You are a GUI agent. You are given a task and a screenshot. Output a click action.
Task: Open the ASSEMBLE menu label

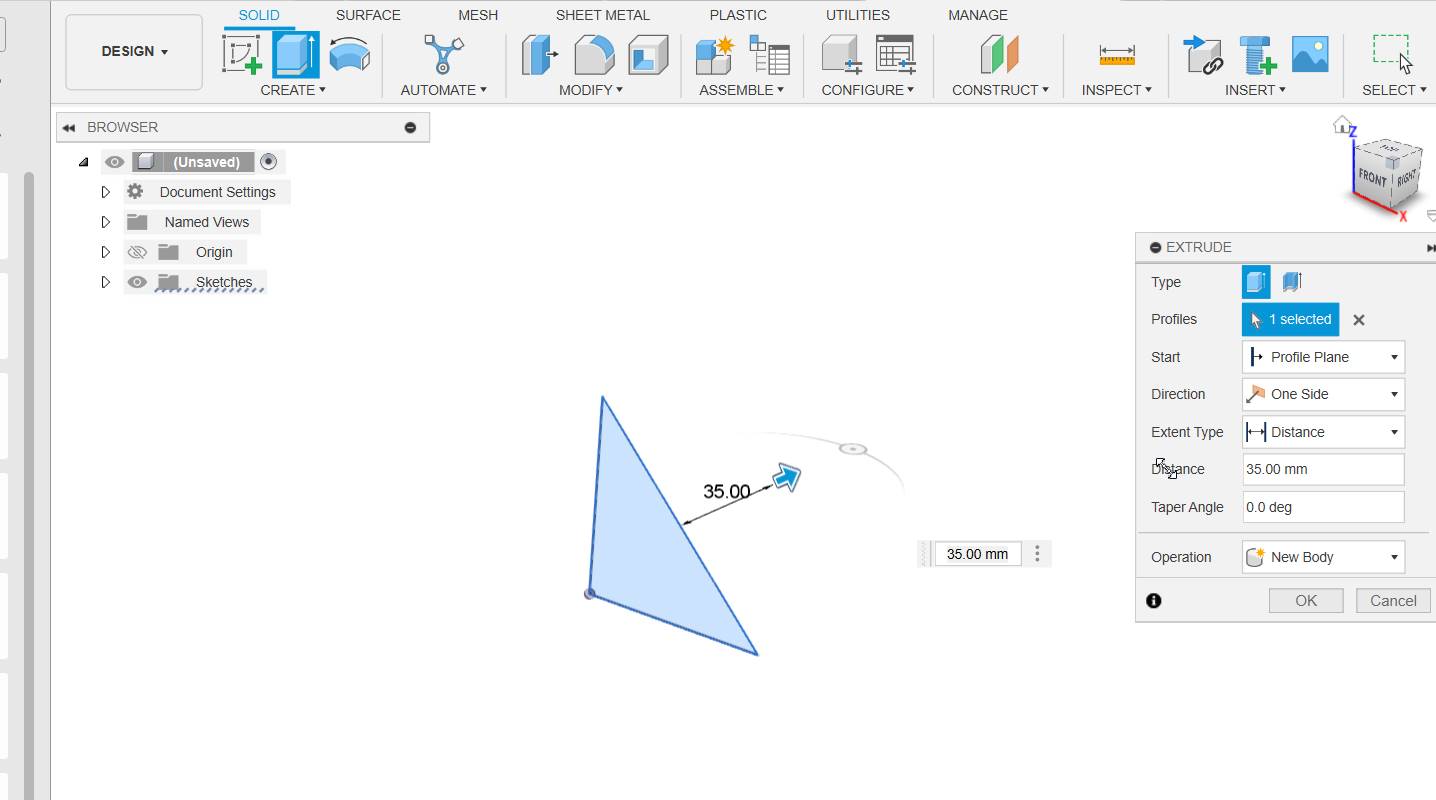coord(741,90)
